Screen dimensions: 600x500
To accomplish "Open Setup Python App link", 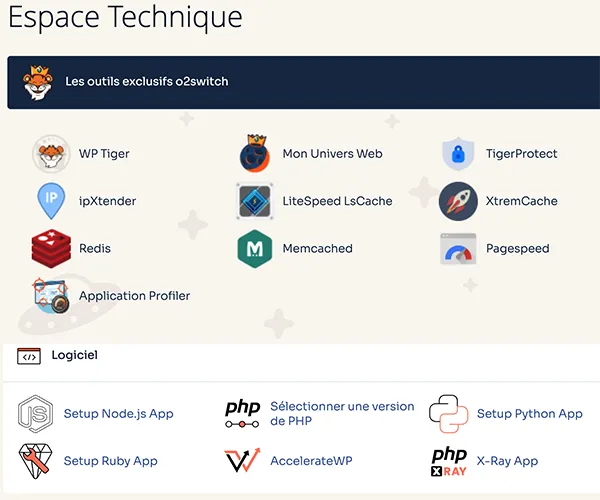I will click(x=530, y=414).
